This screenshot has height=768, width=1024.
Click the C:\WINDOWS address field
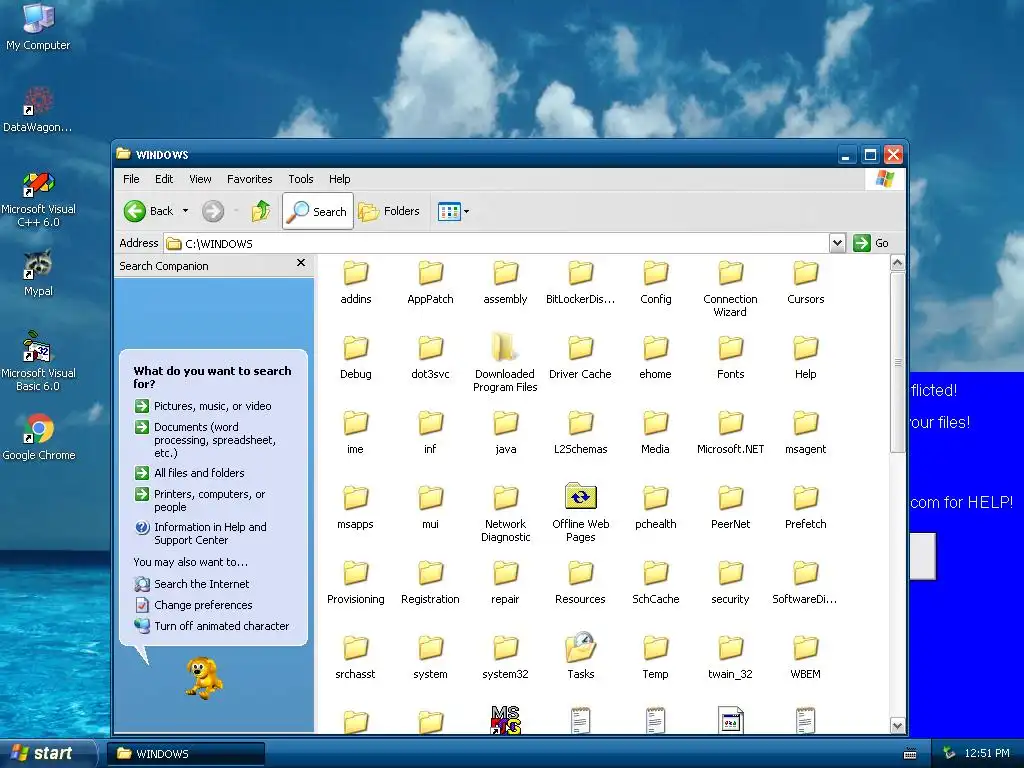pos(497,244)
